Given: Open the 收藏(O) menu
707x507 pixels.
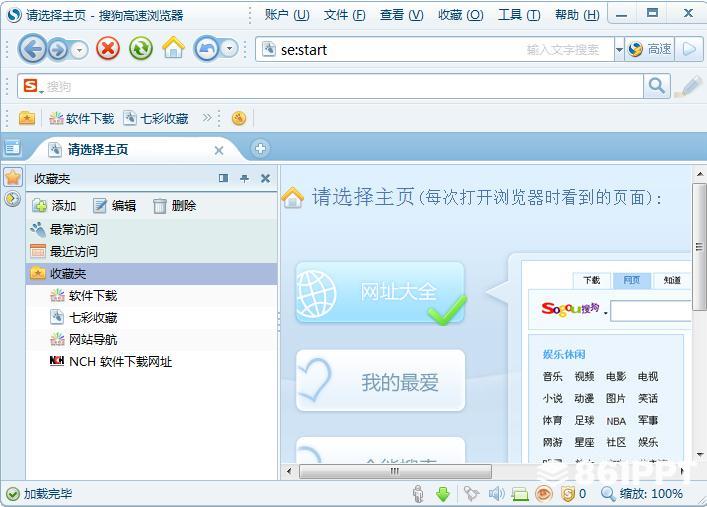Looking at the screenshot, I should coord(460,15).
